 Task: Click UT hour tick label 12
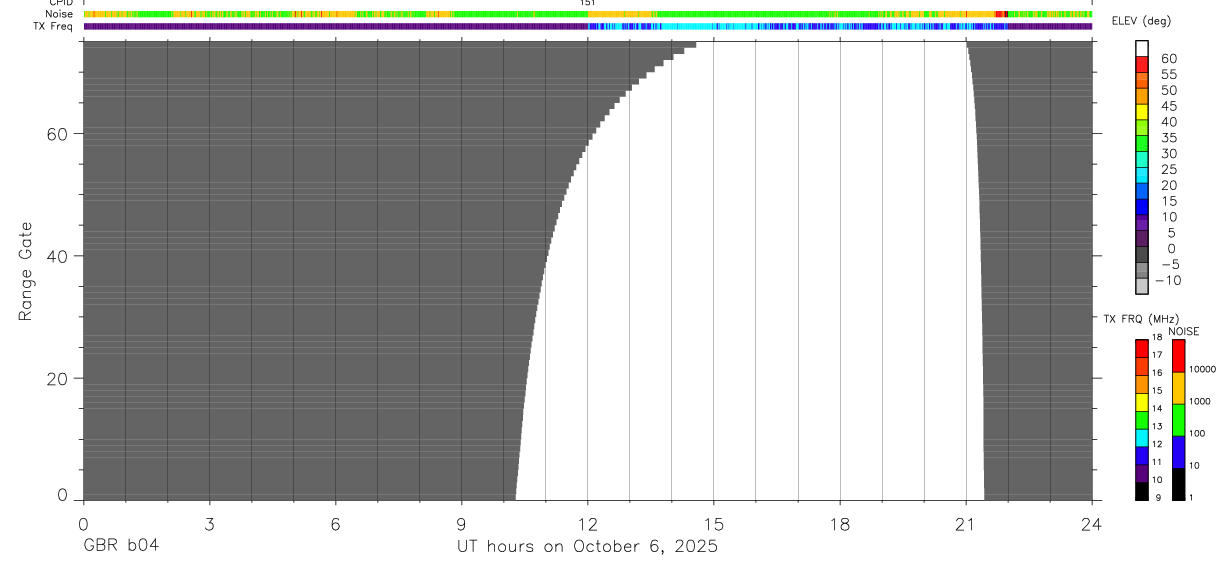[587, 523]
